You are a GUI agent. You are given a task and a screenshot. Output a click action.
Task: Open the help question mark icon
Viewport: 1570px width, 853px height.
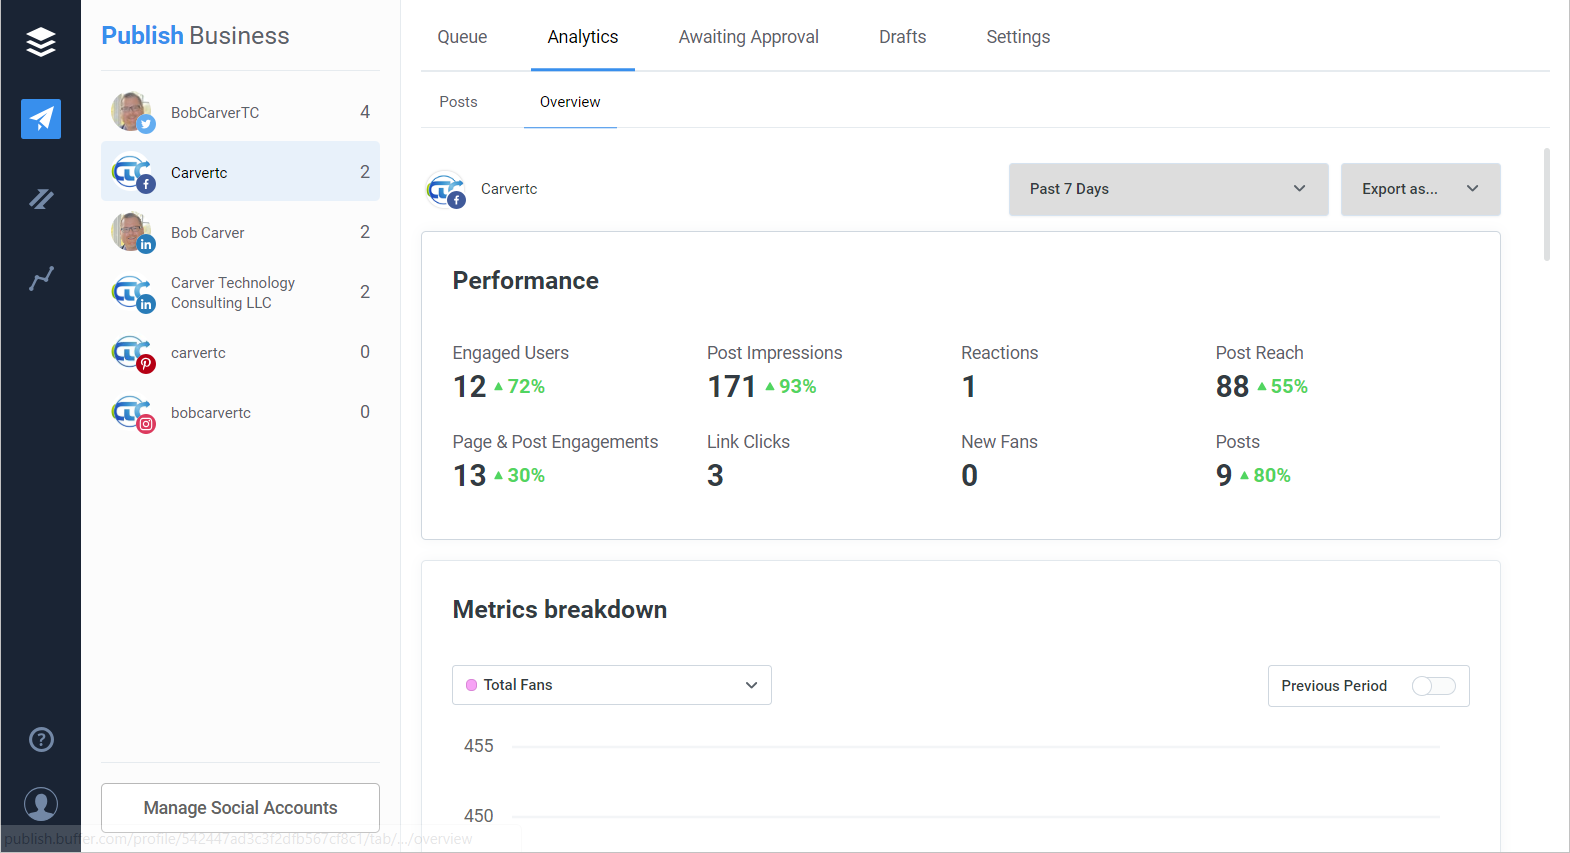pos(41,740)
